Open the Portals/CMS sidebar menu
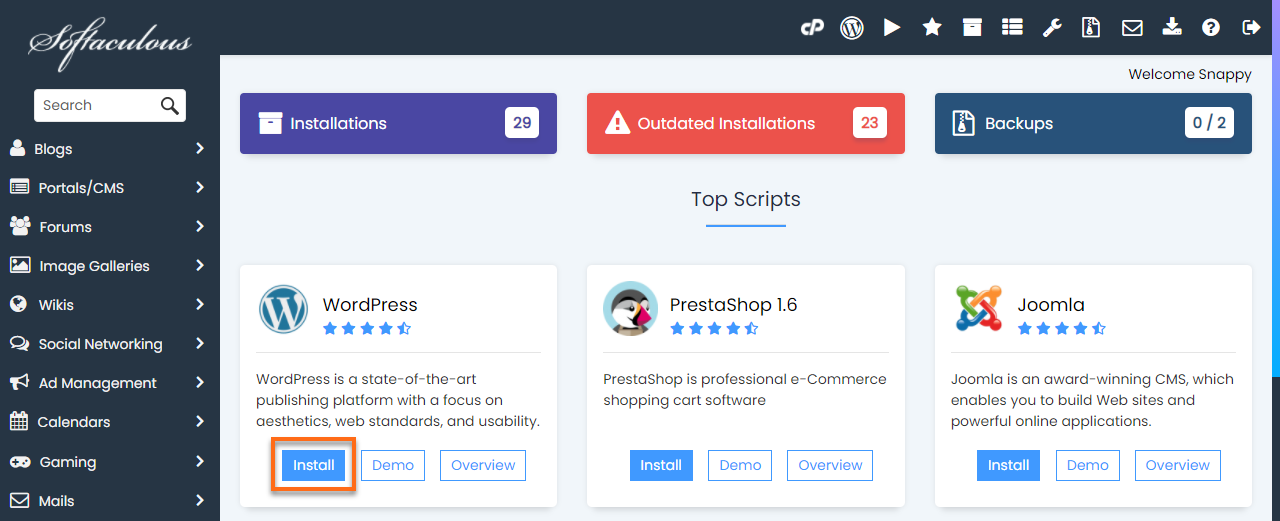The image size is (1280, 521). click(x=81, y=188)
